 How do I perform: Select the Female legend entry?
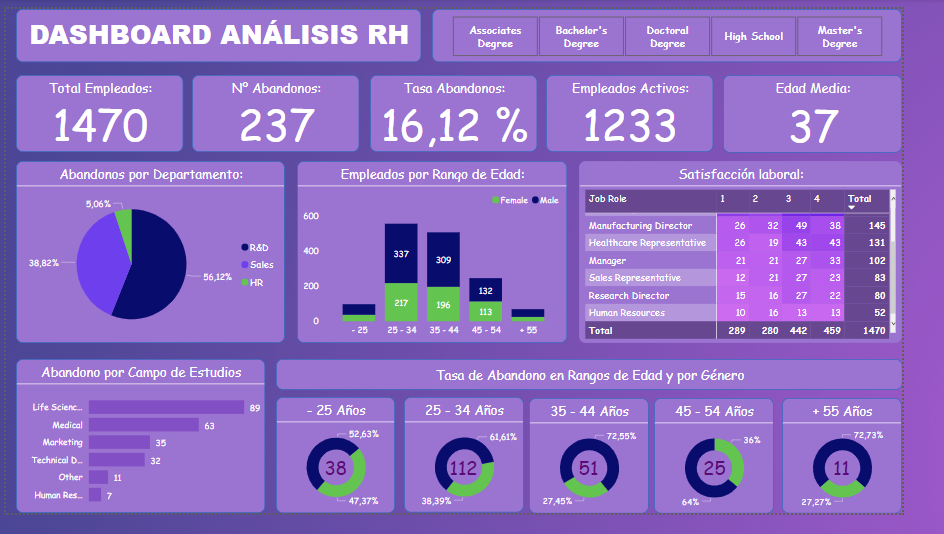510,200
